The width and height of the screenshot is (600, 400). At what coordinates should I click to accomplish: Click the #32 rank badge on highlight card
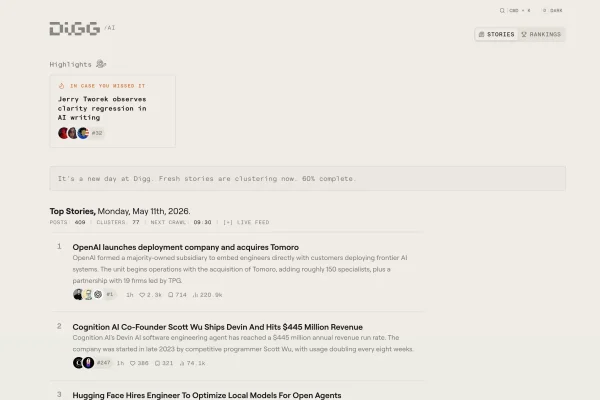tap(97, 133)
